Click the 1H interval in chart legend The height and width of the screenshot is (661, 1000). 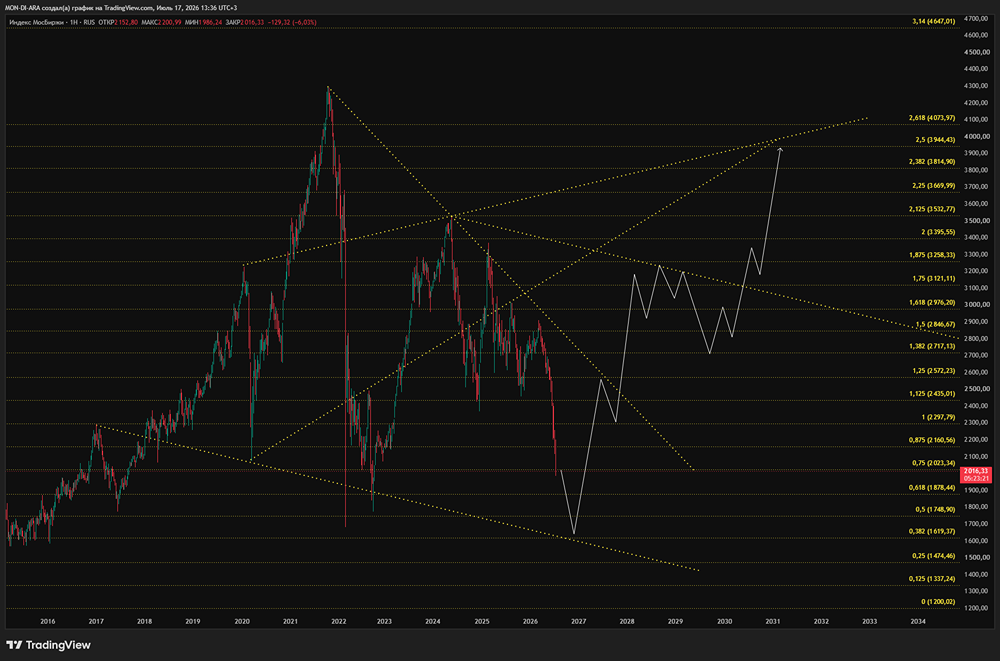coord(72,22)
